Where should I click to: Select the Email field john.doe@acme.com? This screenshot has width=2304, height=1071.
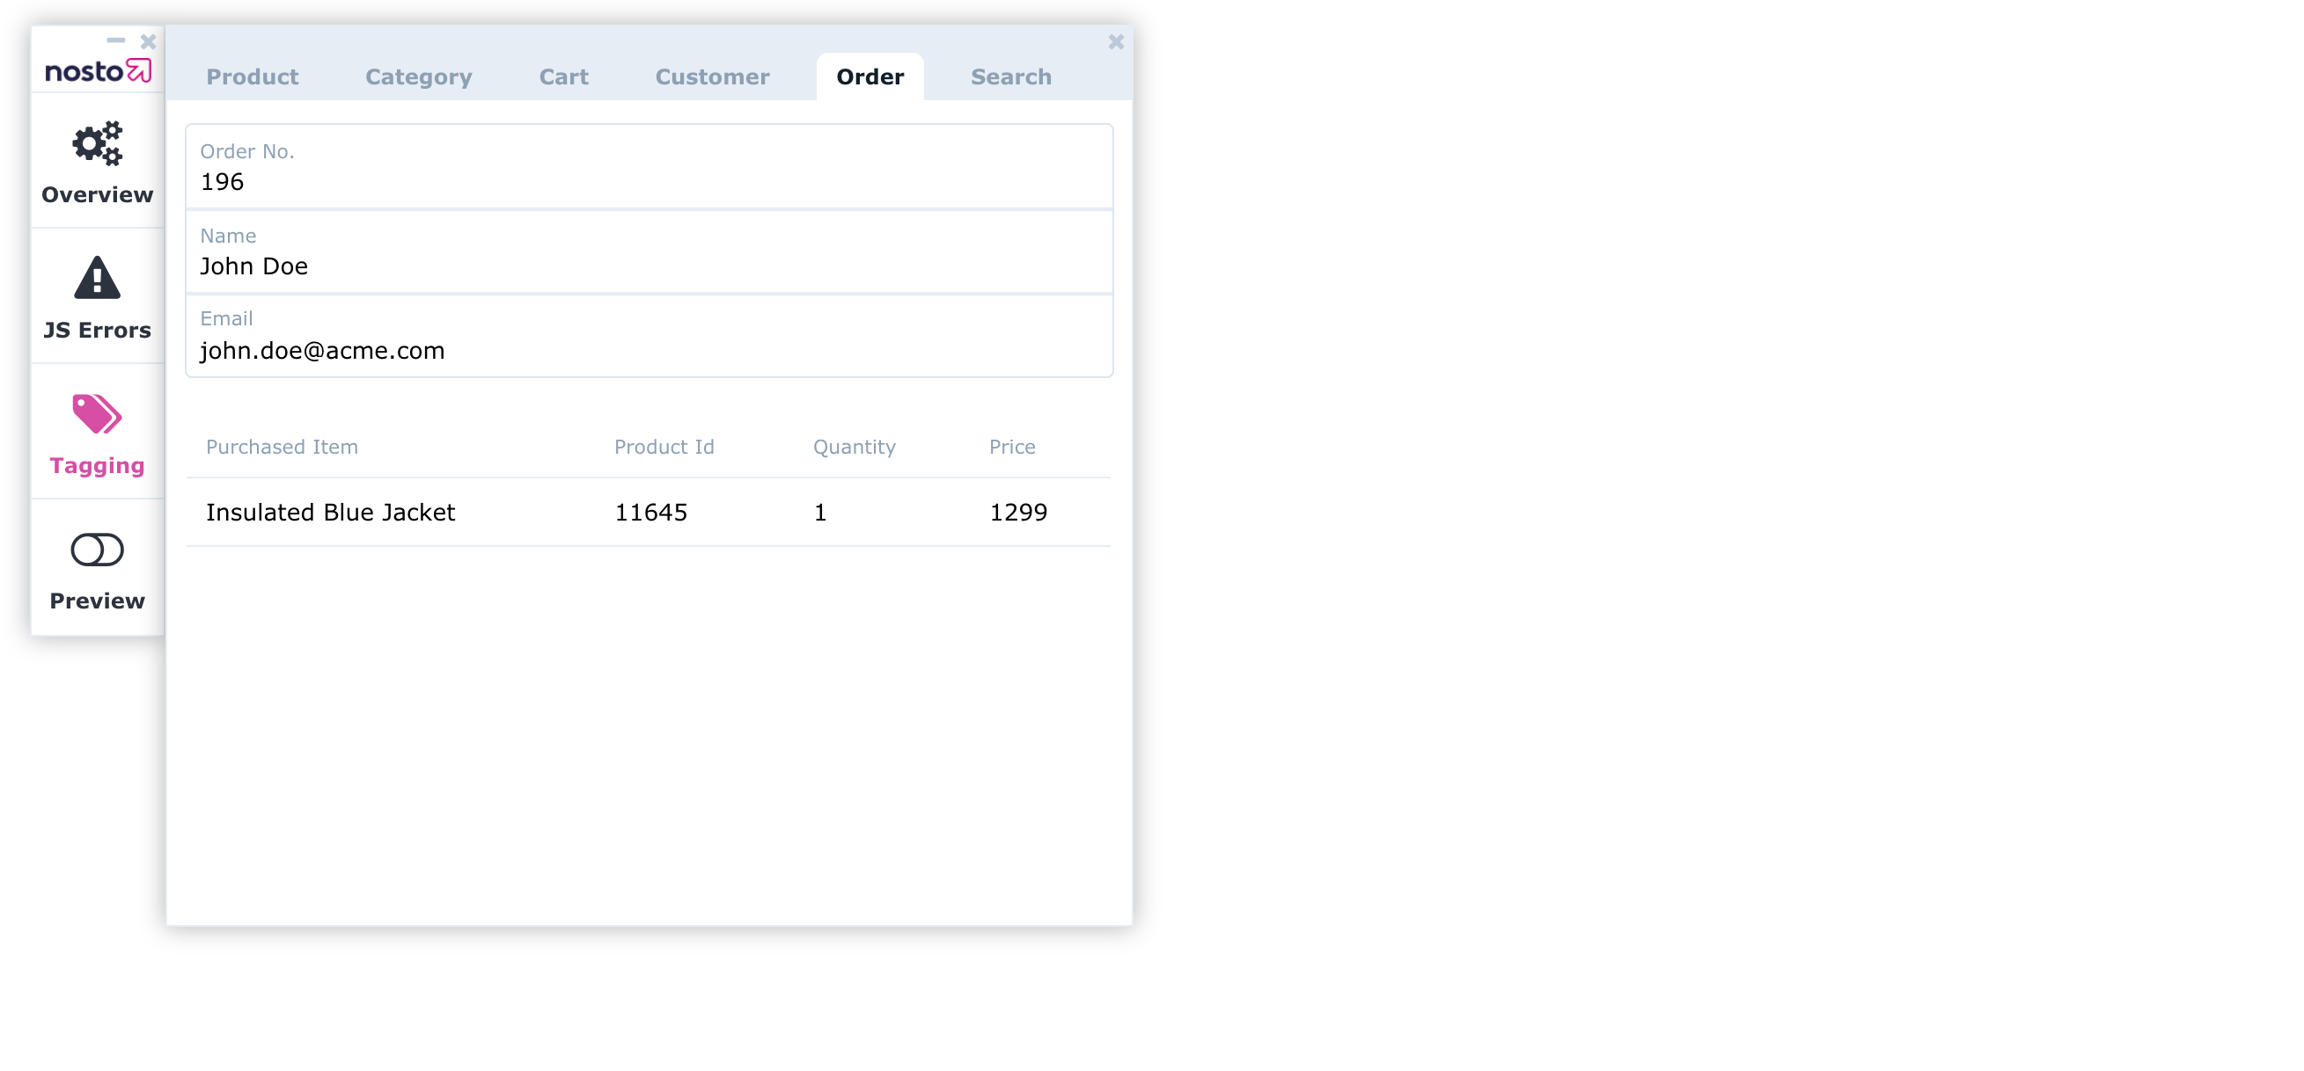click(x=648, y=336)
